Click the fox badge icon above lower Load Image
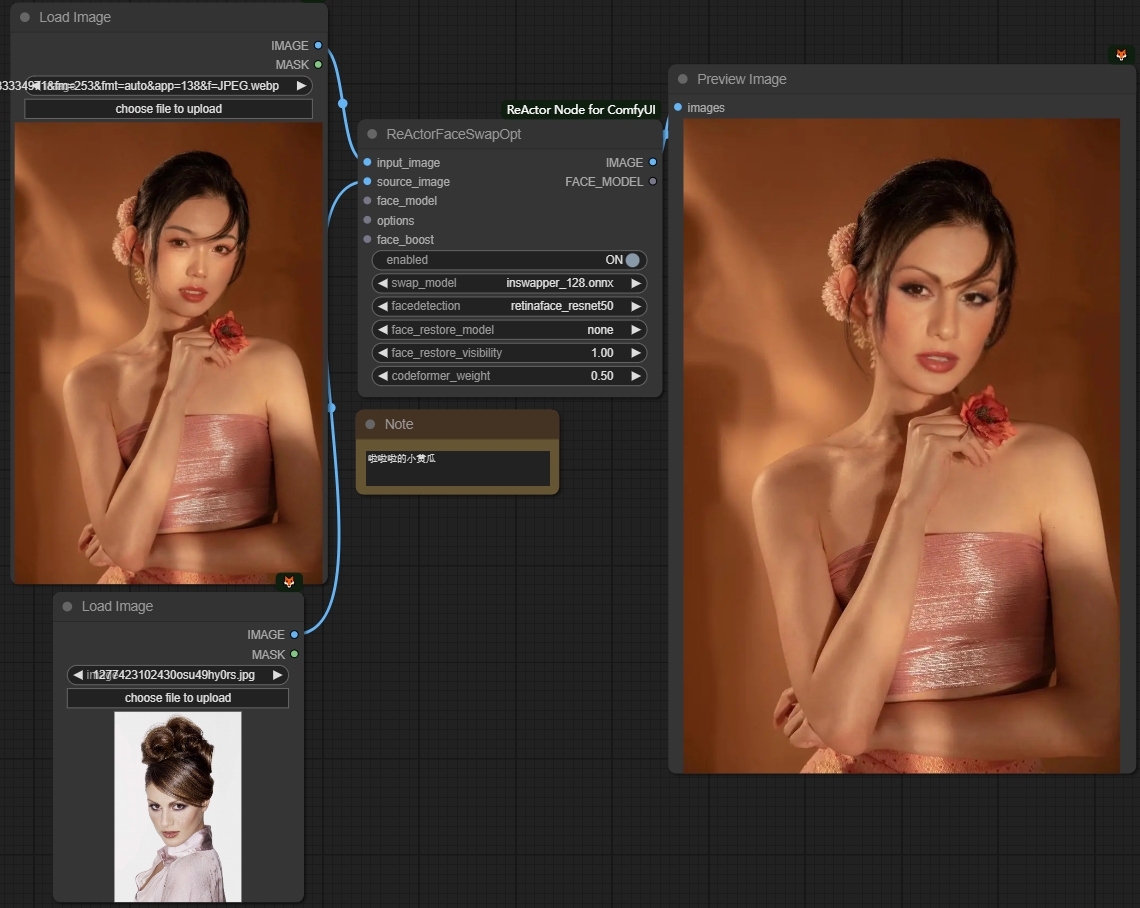Image resolution: width=1140 pixels, height=908 pixels. [x=289, y=582]
